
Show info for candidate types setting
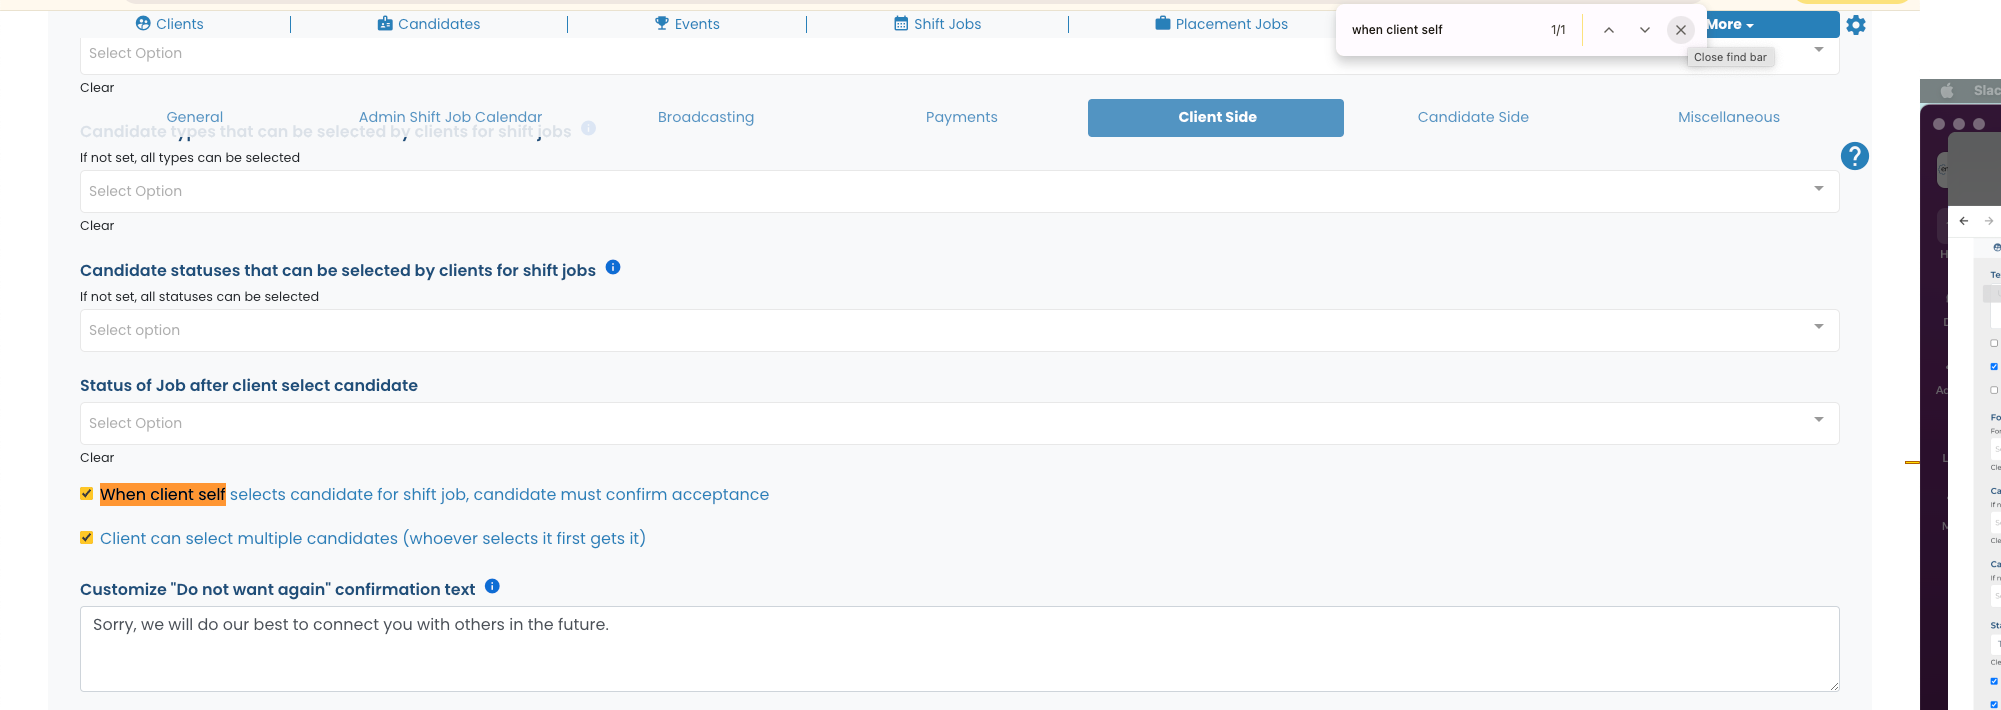589,128
